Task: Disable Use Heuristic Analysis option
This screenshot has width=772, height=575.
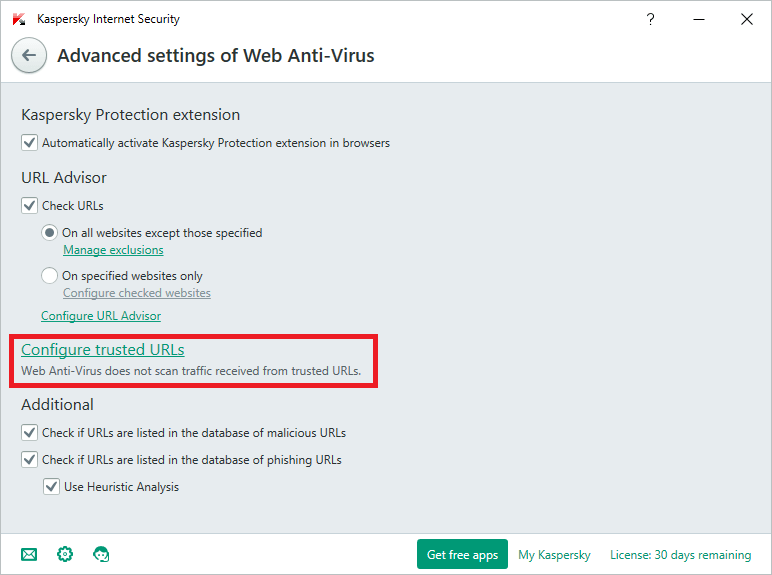Action: click(x=51, y=487)
